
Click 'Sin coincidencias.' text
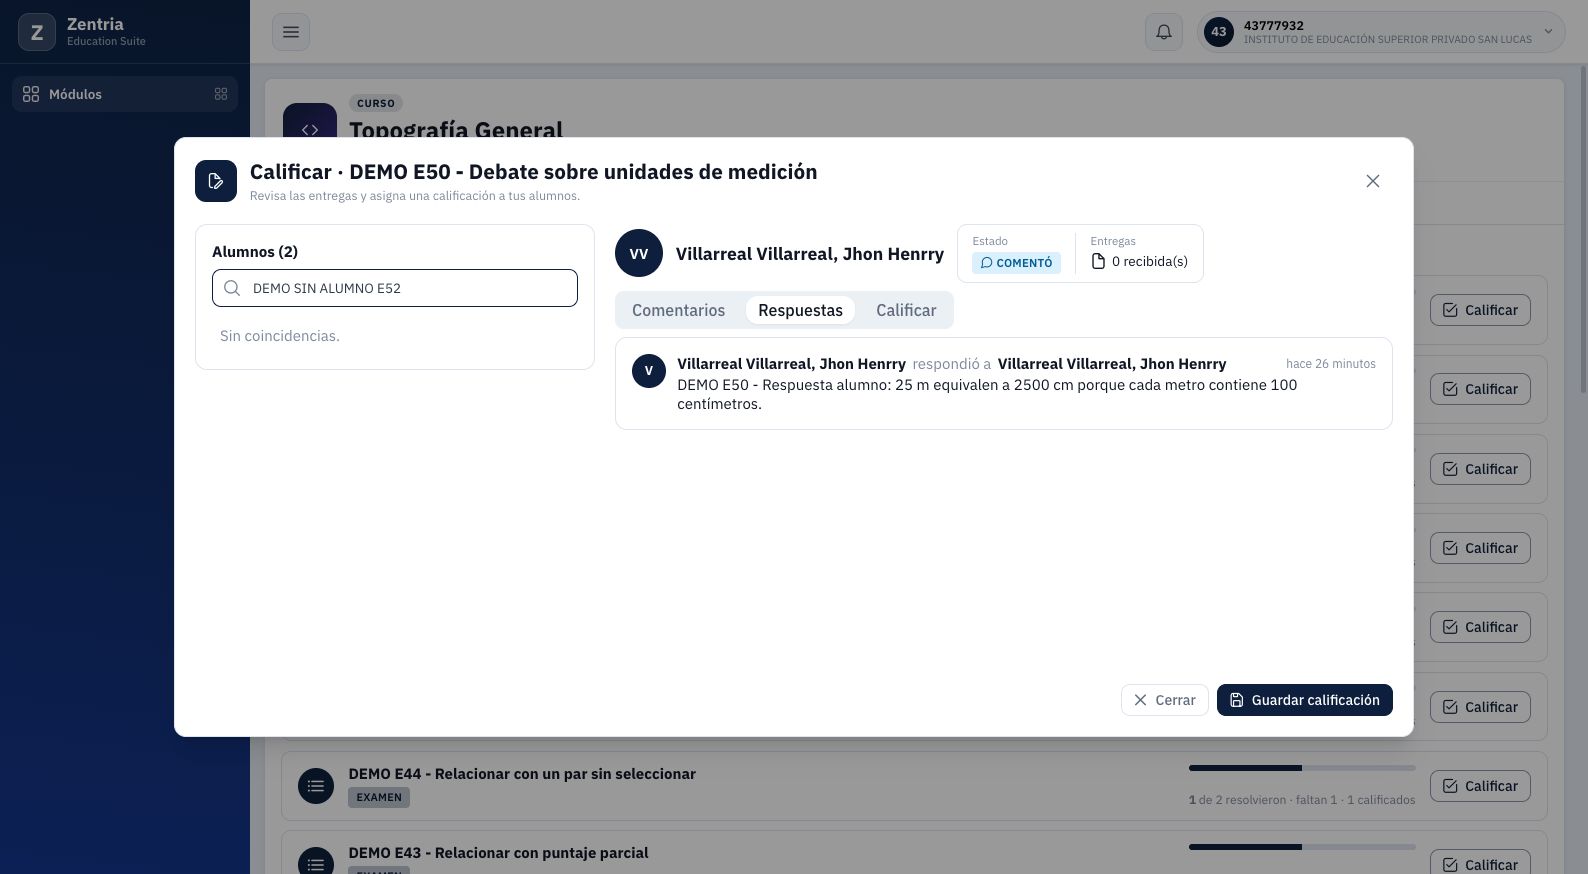280,336
